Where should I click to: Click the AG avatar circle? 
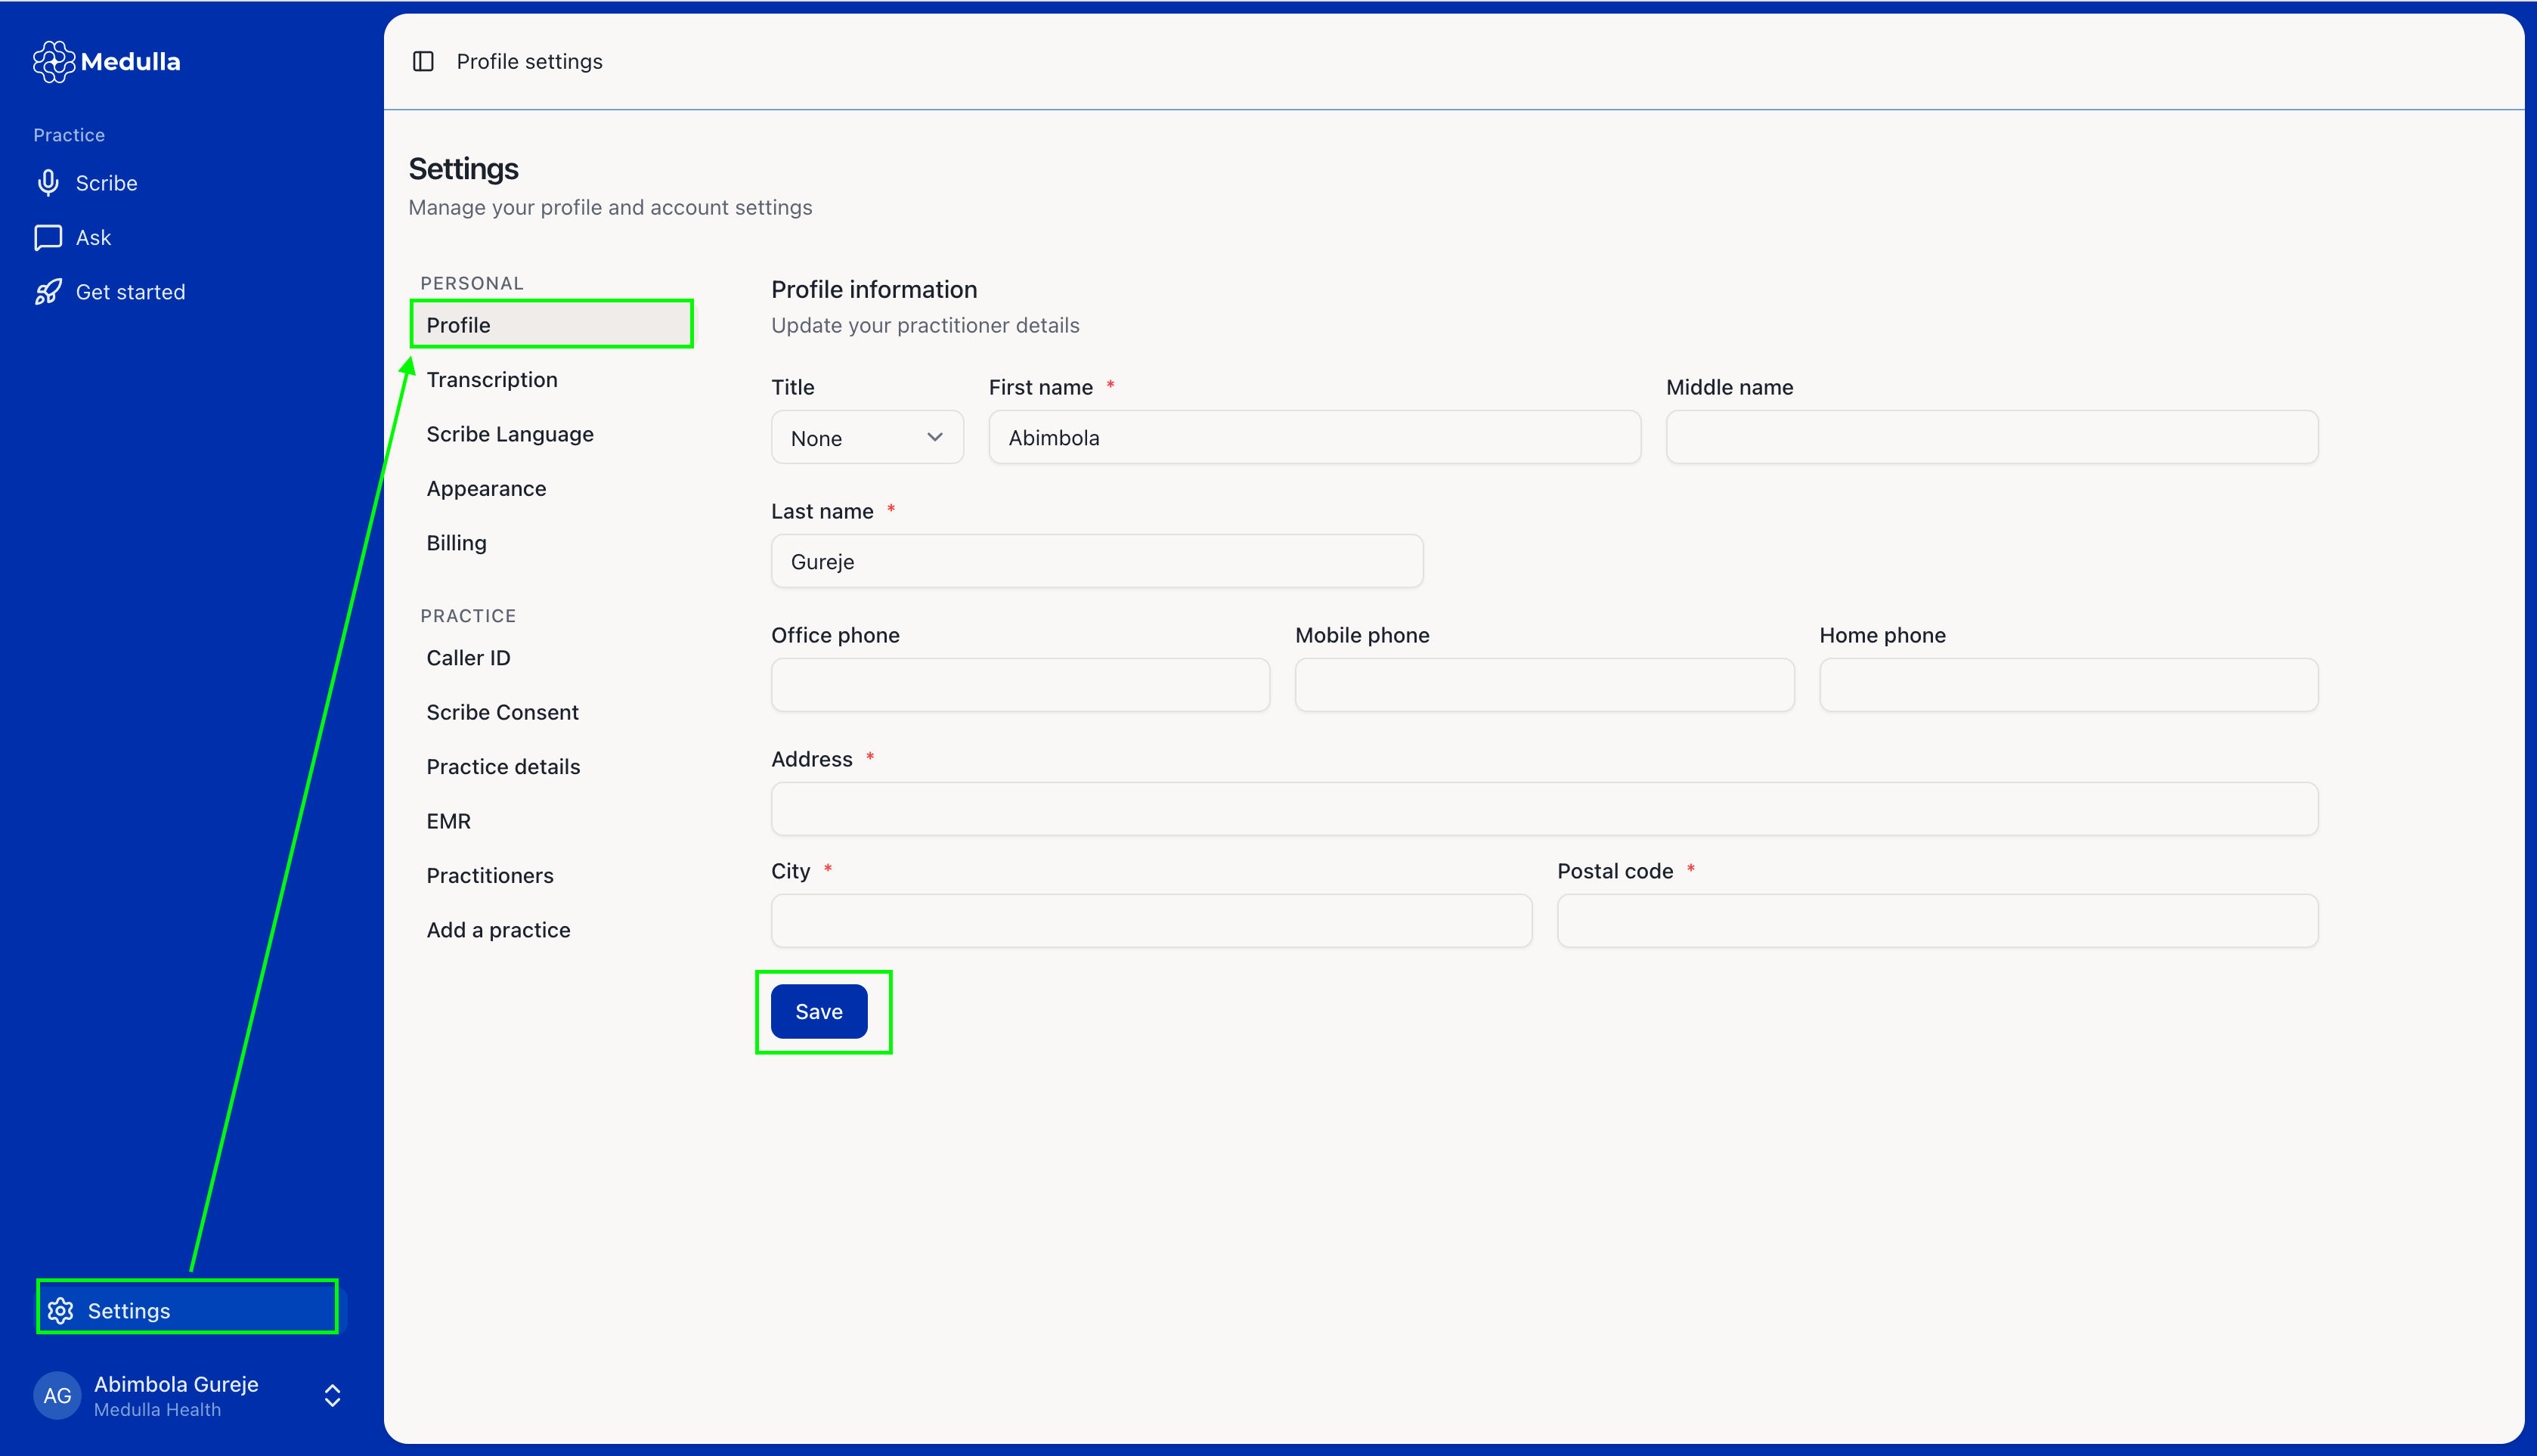(57, 1395)
